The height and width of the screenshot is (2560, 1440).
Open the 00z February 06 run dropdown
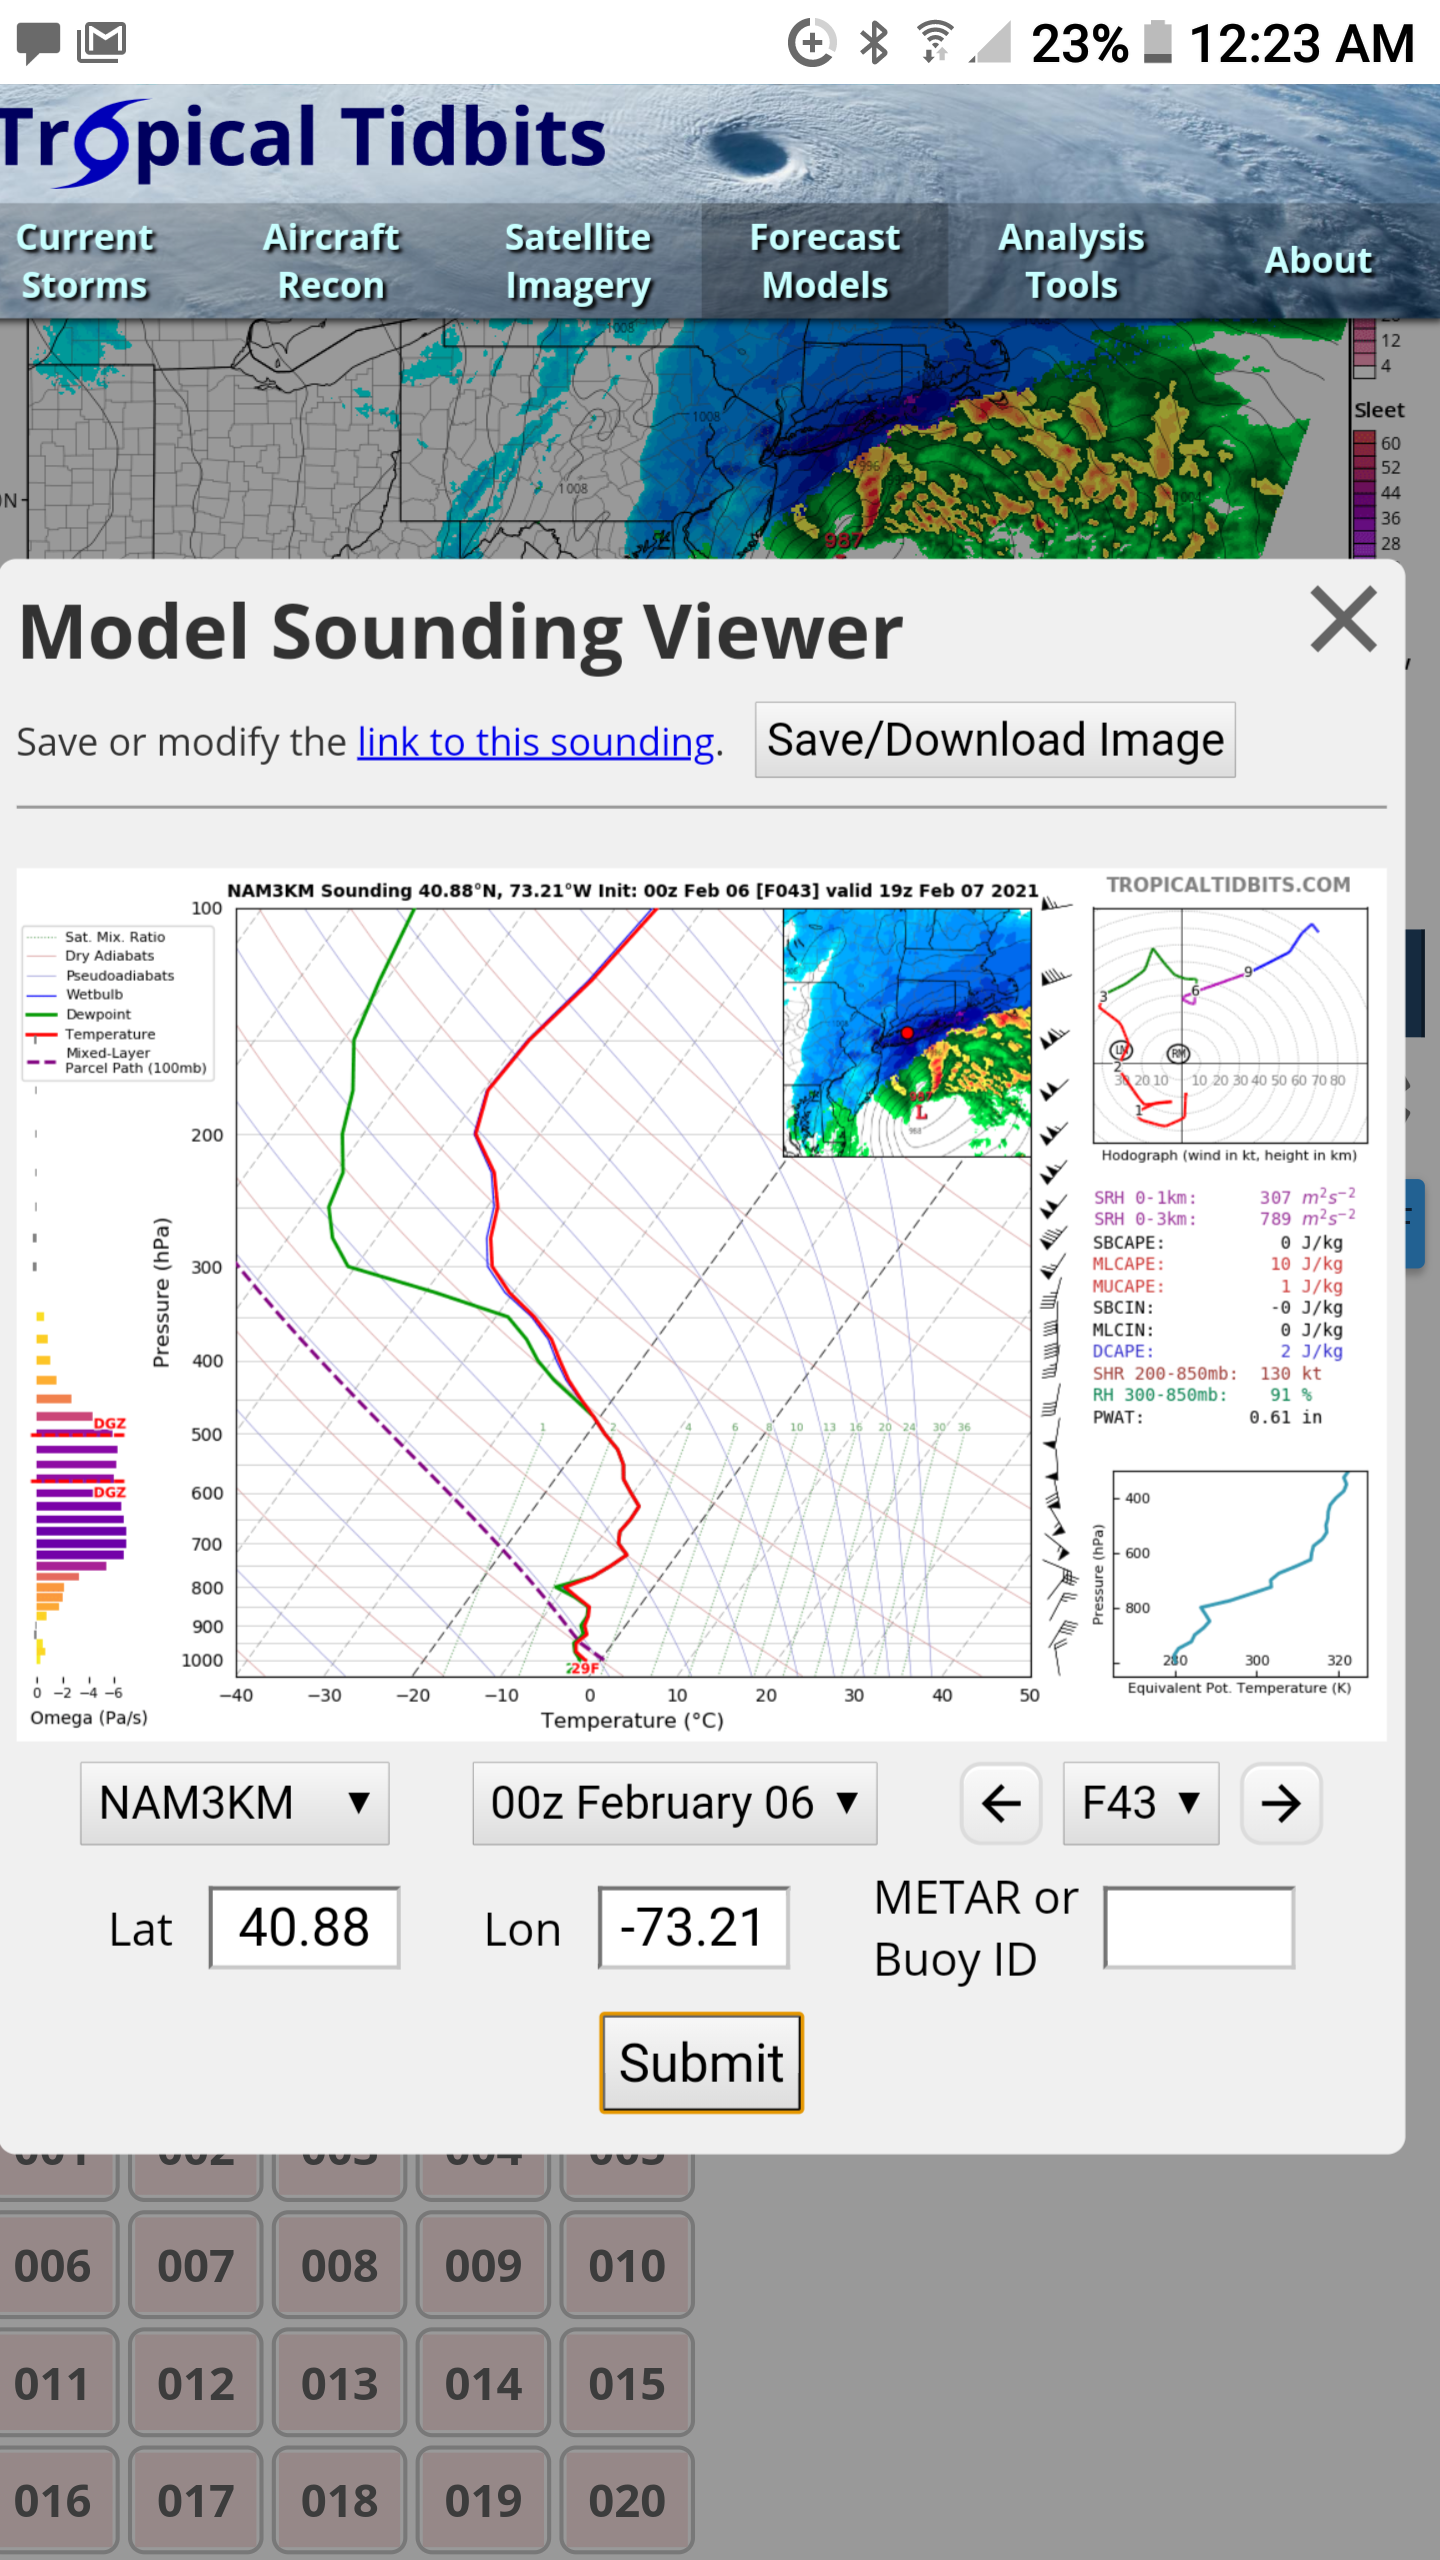pyautogui.click(x=675, y=1803)
